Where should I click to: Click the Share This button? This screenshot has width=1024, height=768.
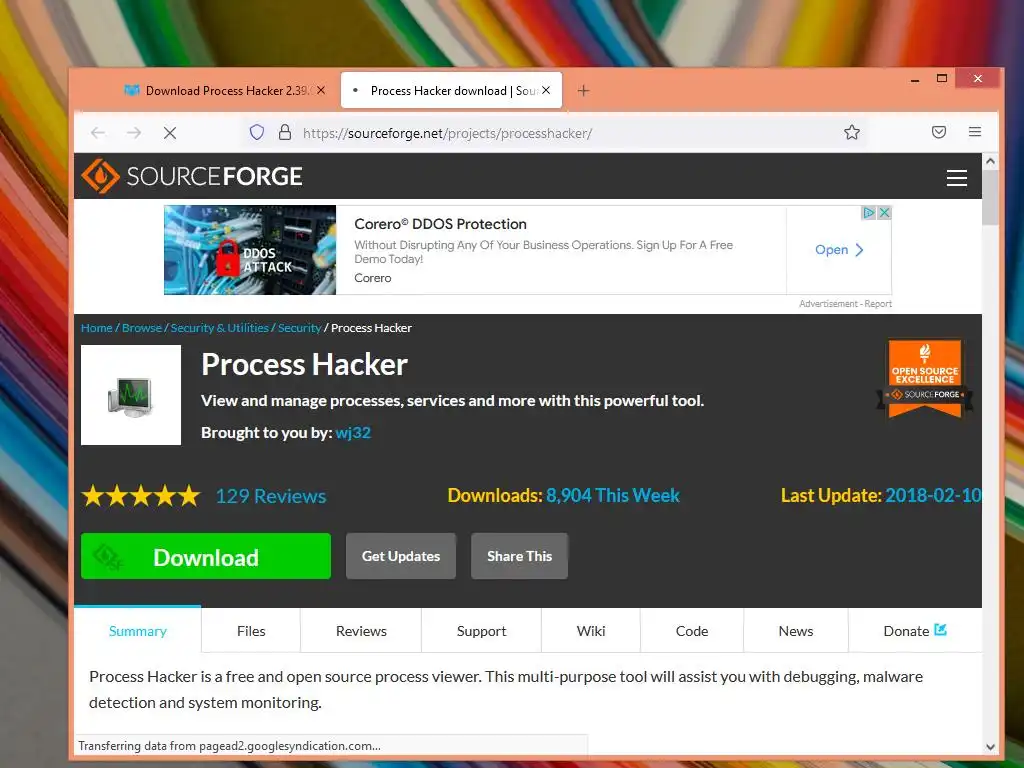[x=519, y=556]
